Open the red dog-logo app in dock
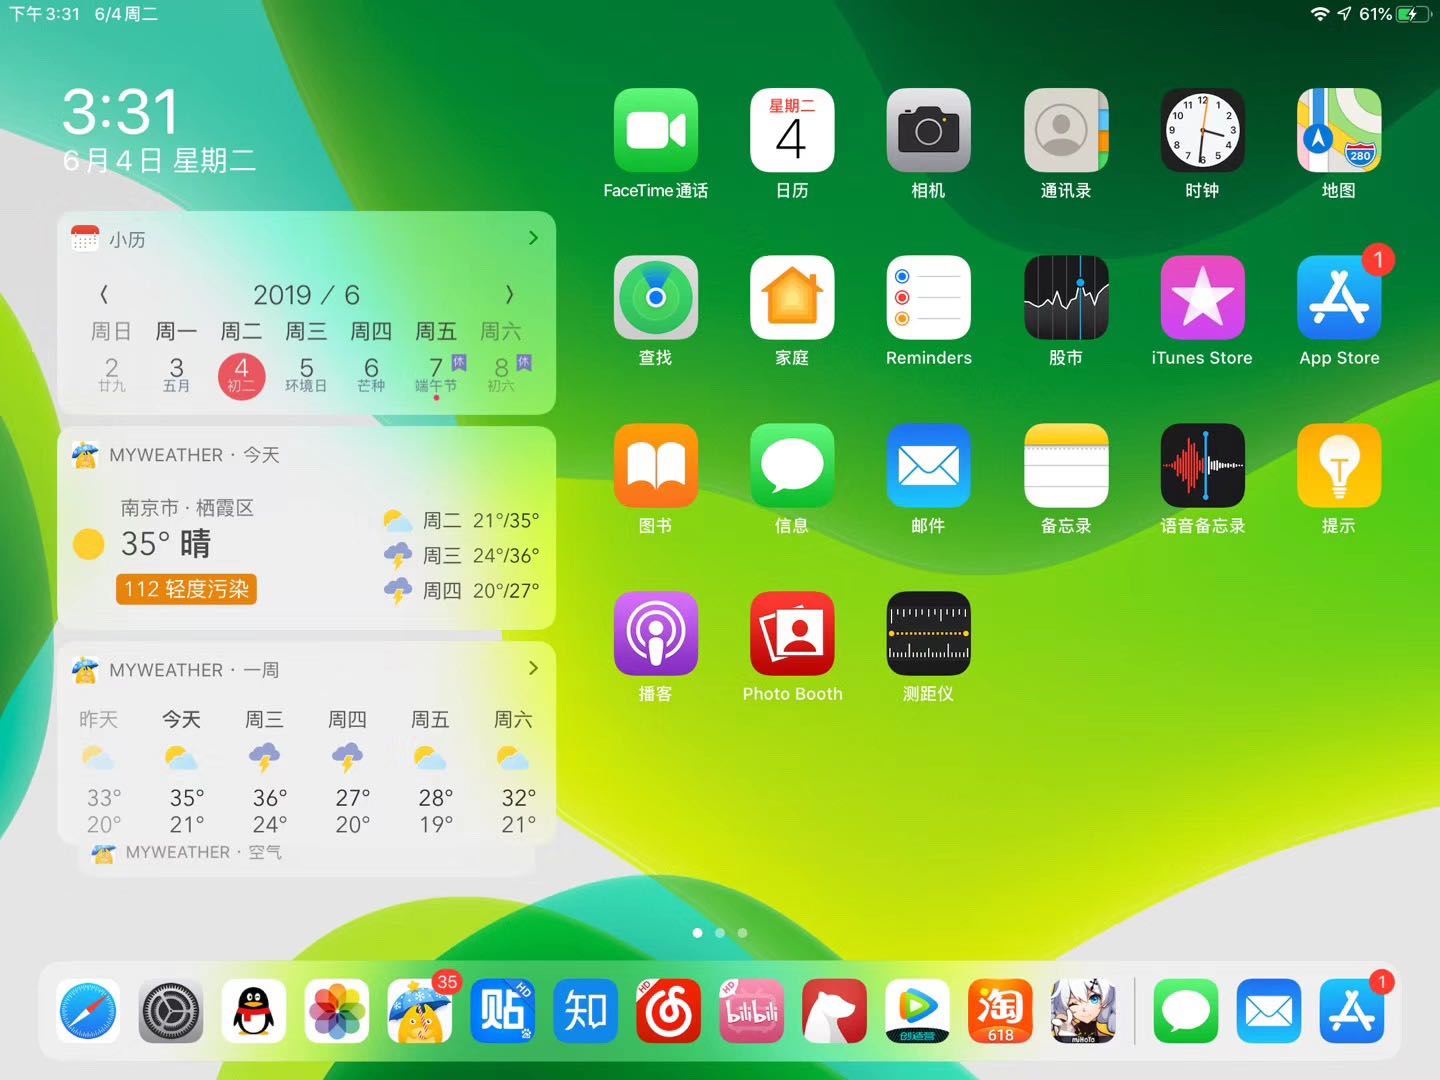Image resolution: width=1440 pixels, height=1080 pixels. point(834,1012)
